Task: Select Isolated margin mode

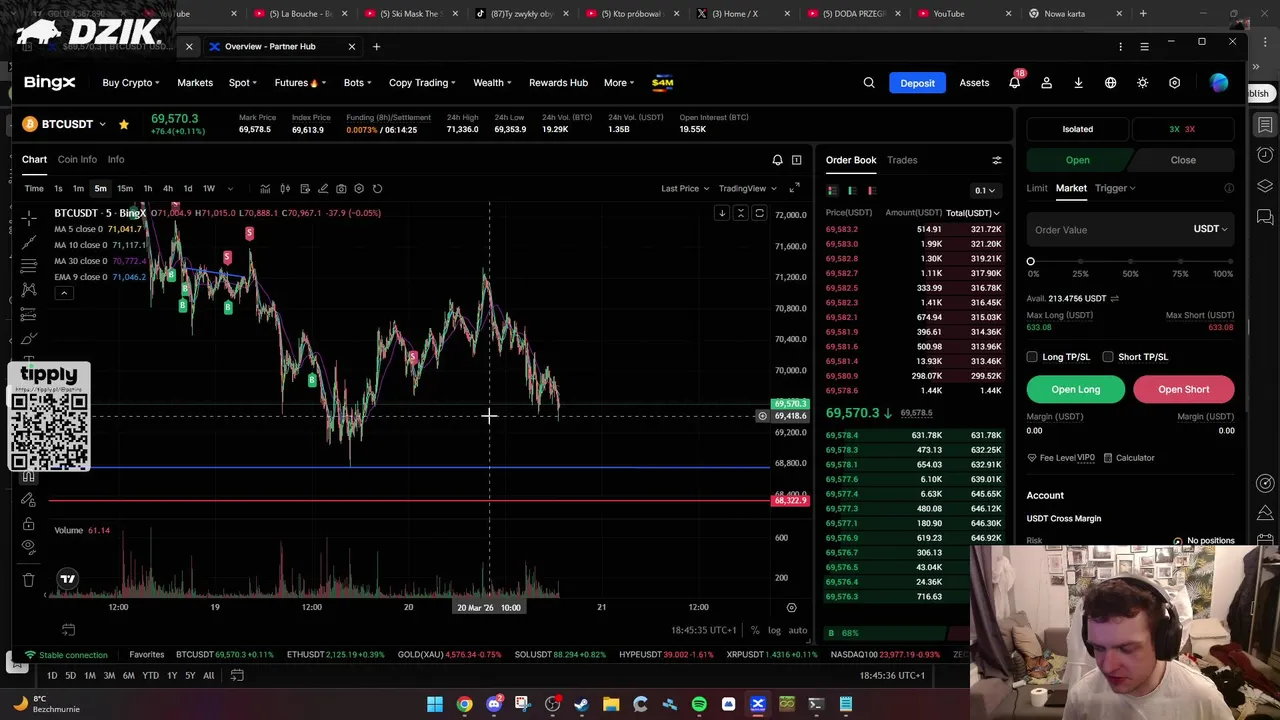Action: tap(1078, 129)
